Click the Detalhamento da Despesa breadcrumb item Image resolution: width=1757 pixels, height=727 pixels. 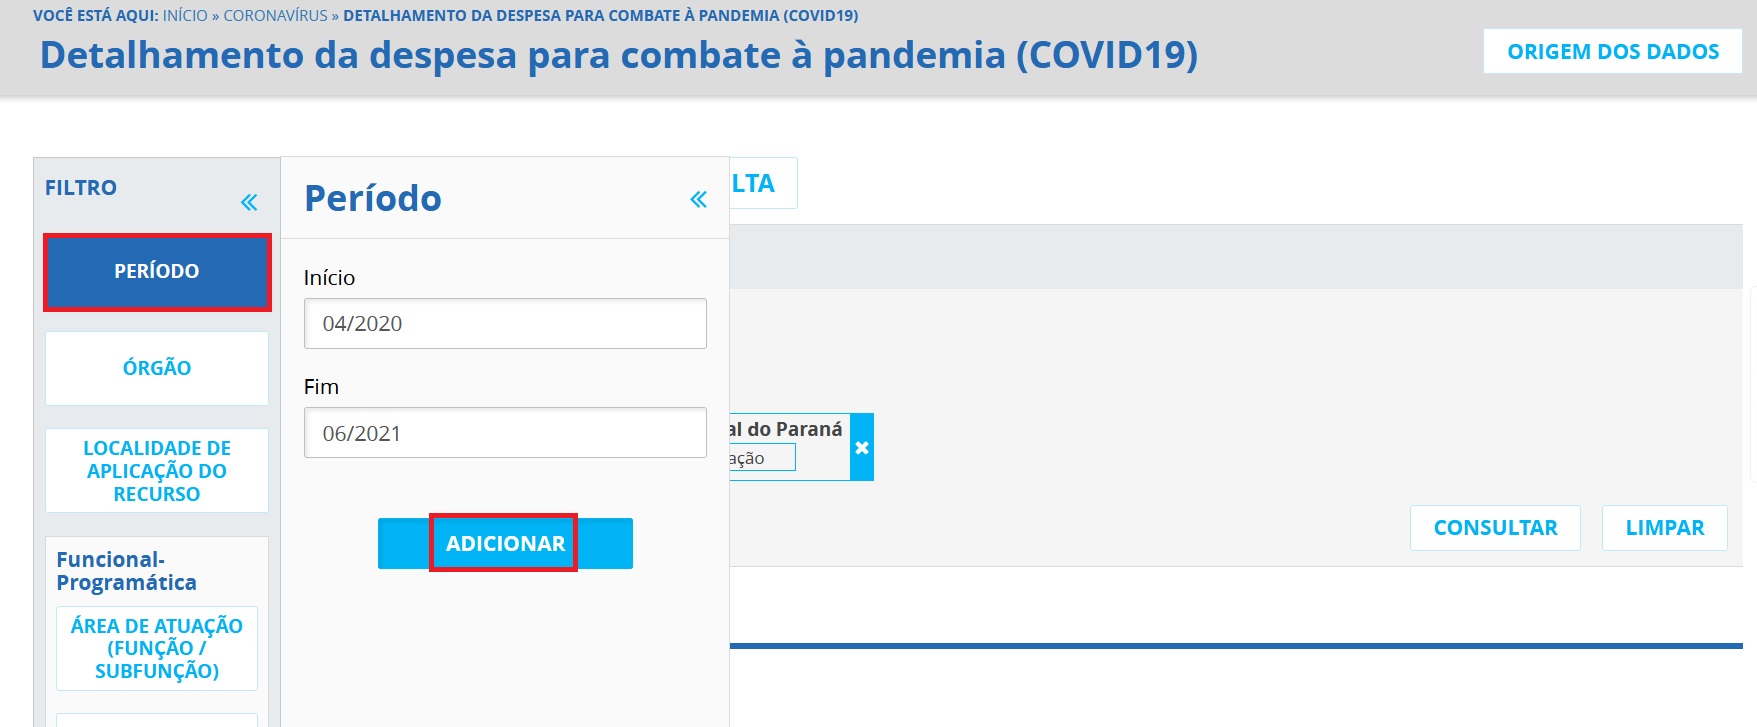coord(600,16)
